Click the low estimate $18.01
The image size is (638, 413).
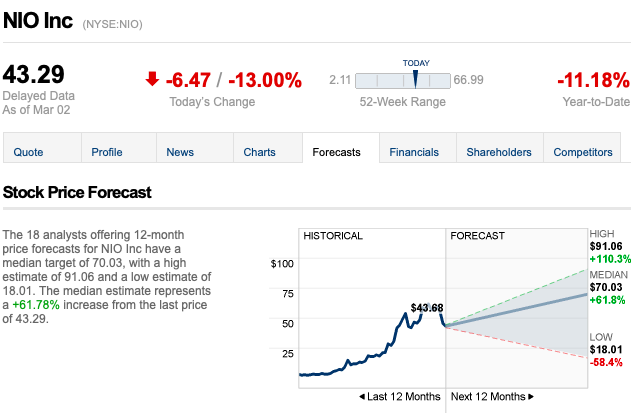[x=606, y=350]
